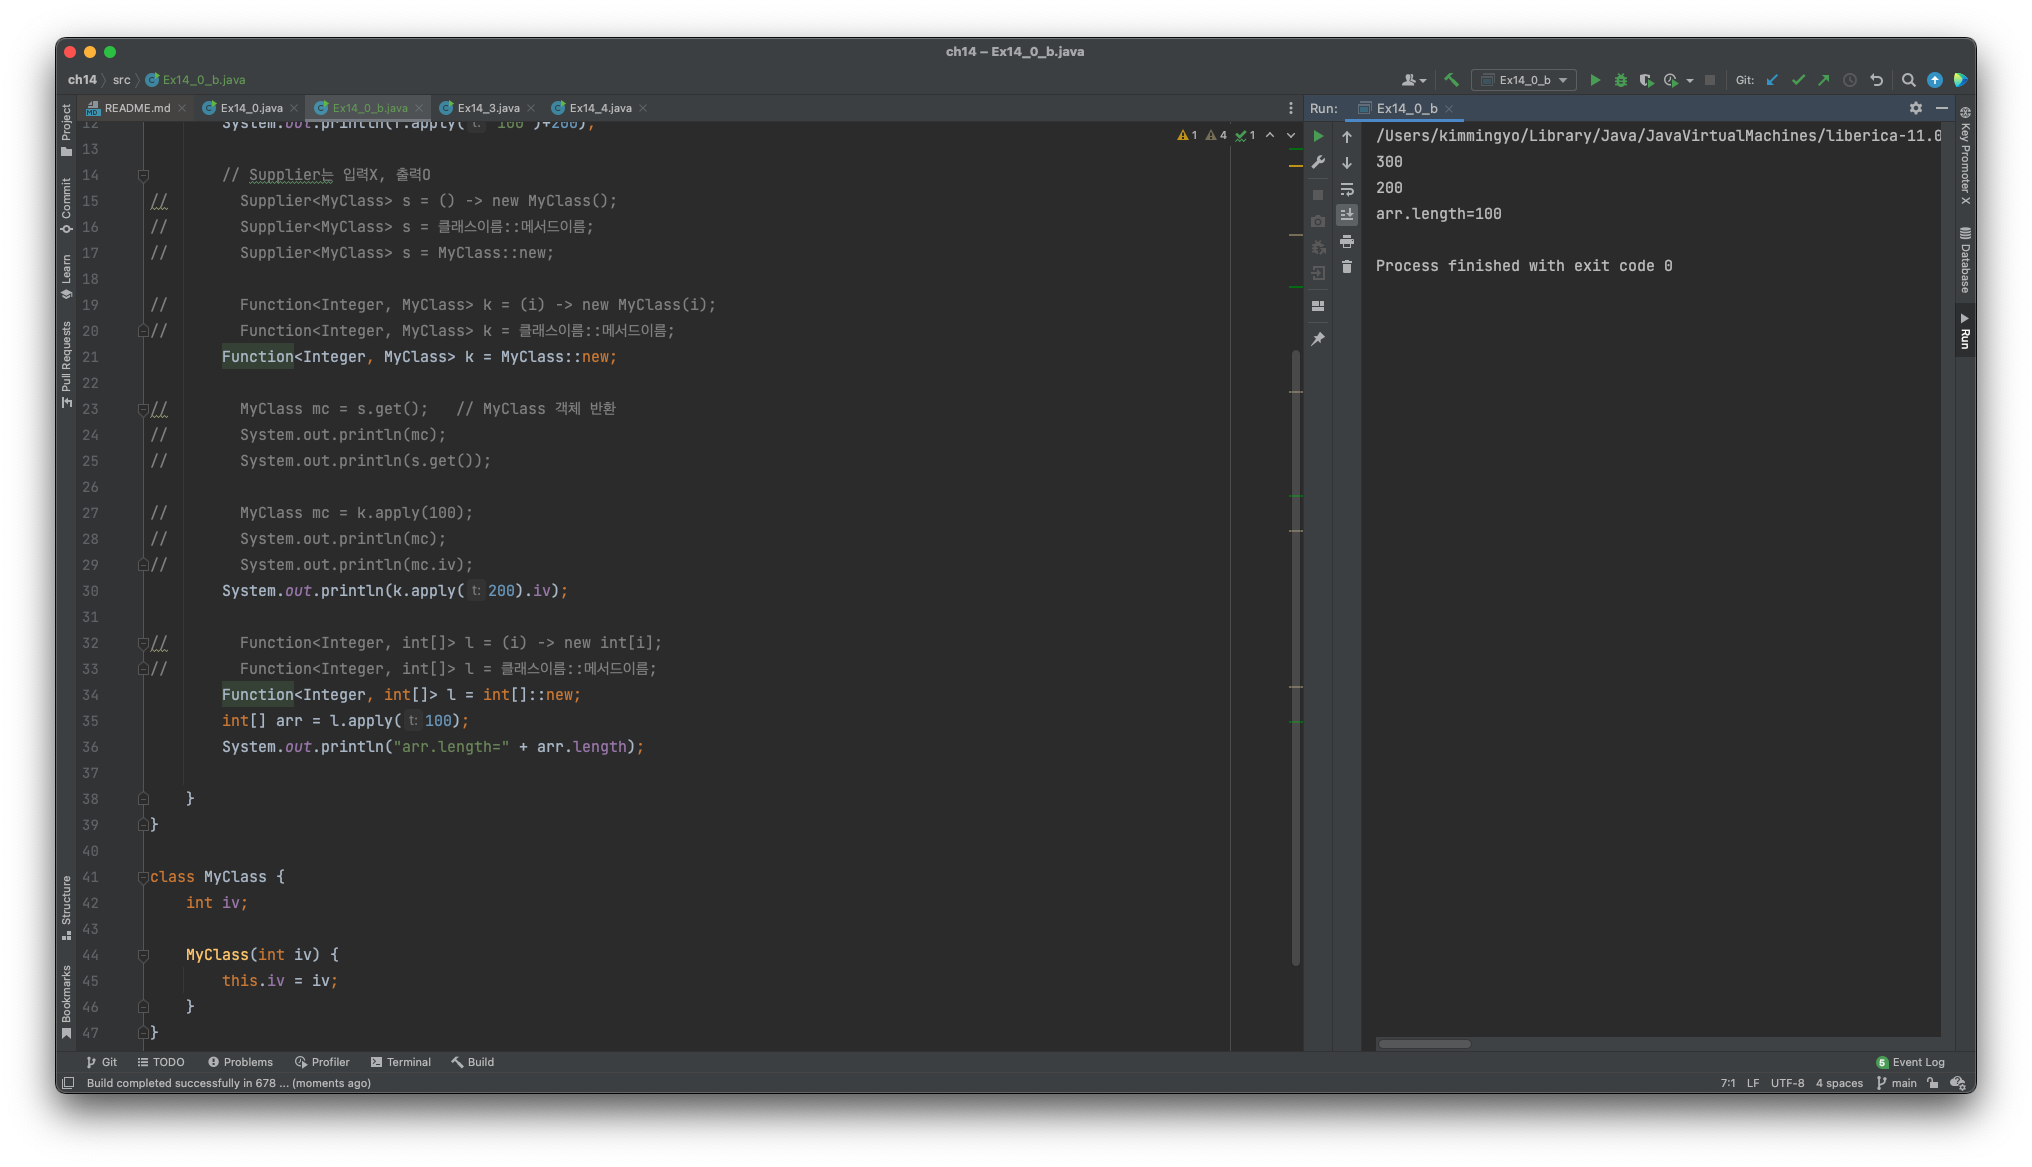This screenshot has width=2032, height=1167.
Task: Open README.md editor tab
Action: (x=136, y=108)
